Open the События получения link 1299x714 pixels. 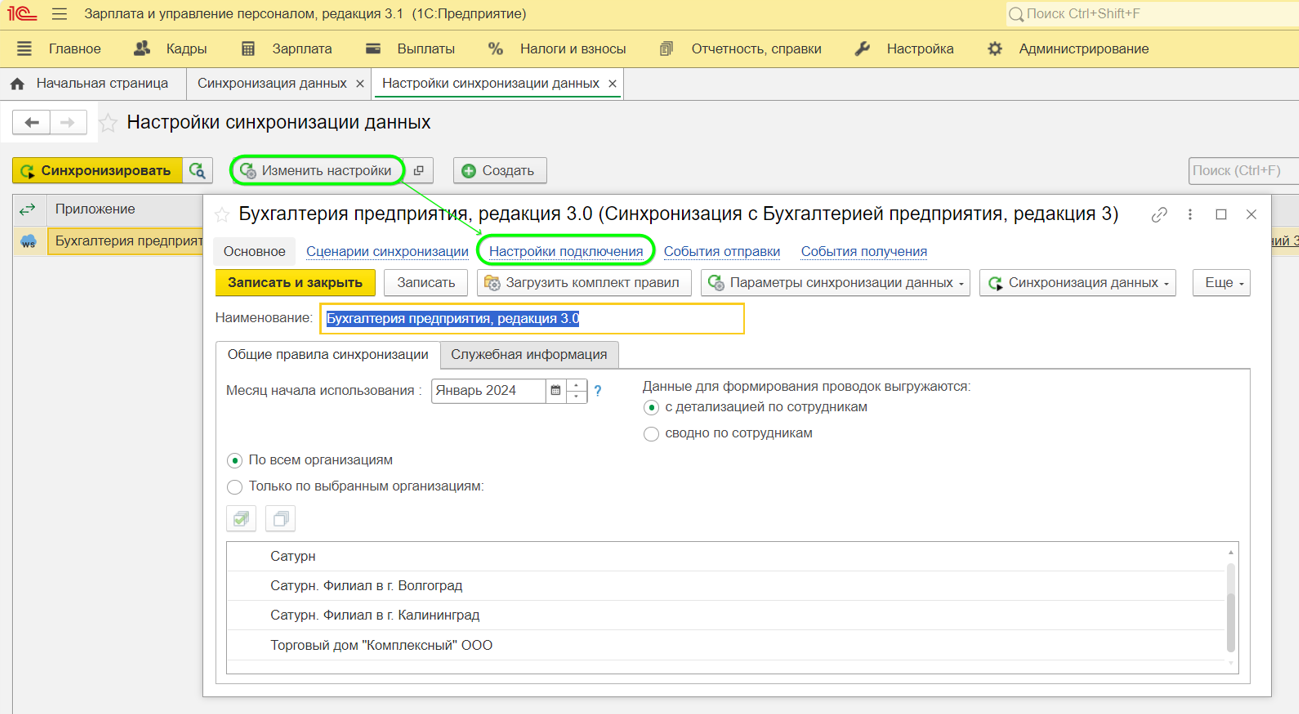864,252
